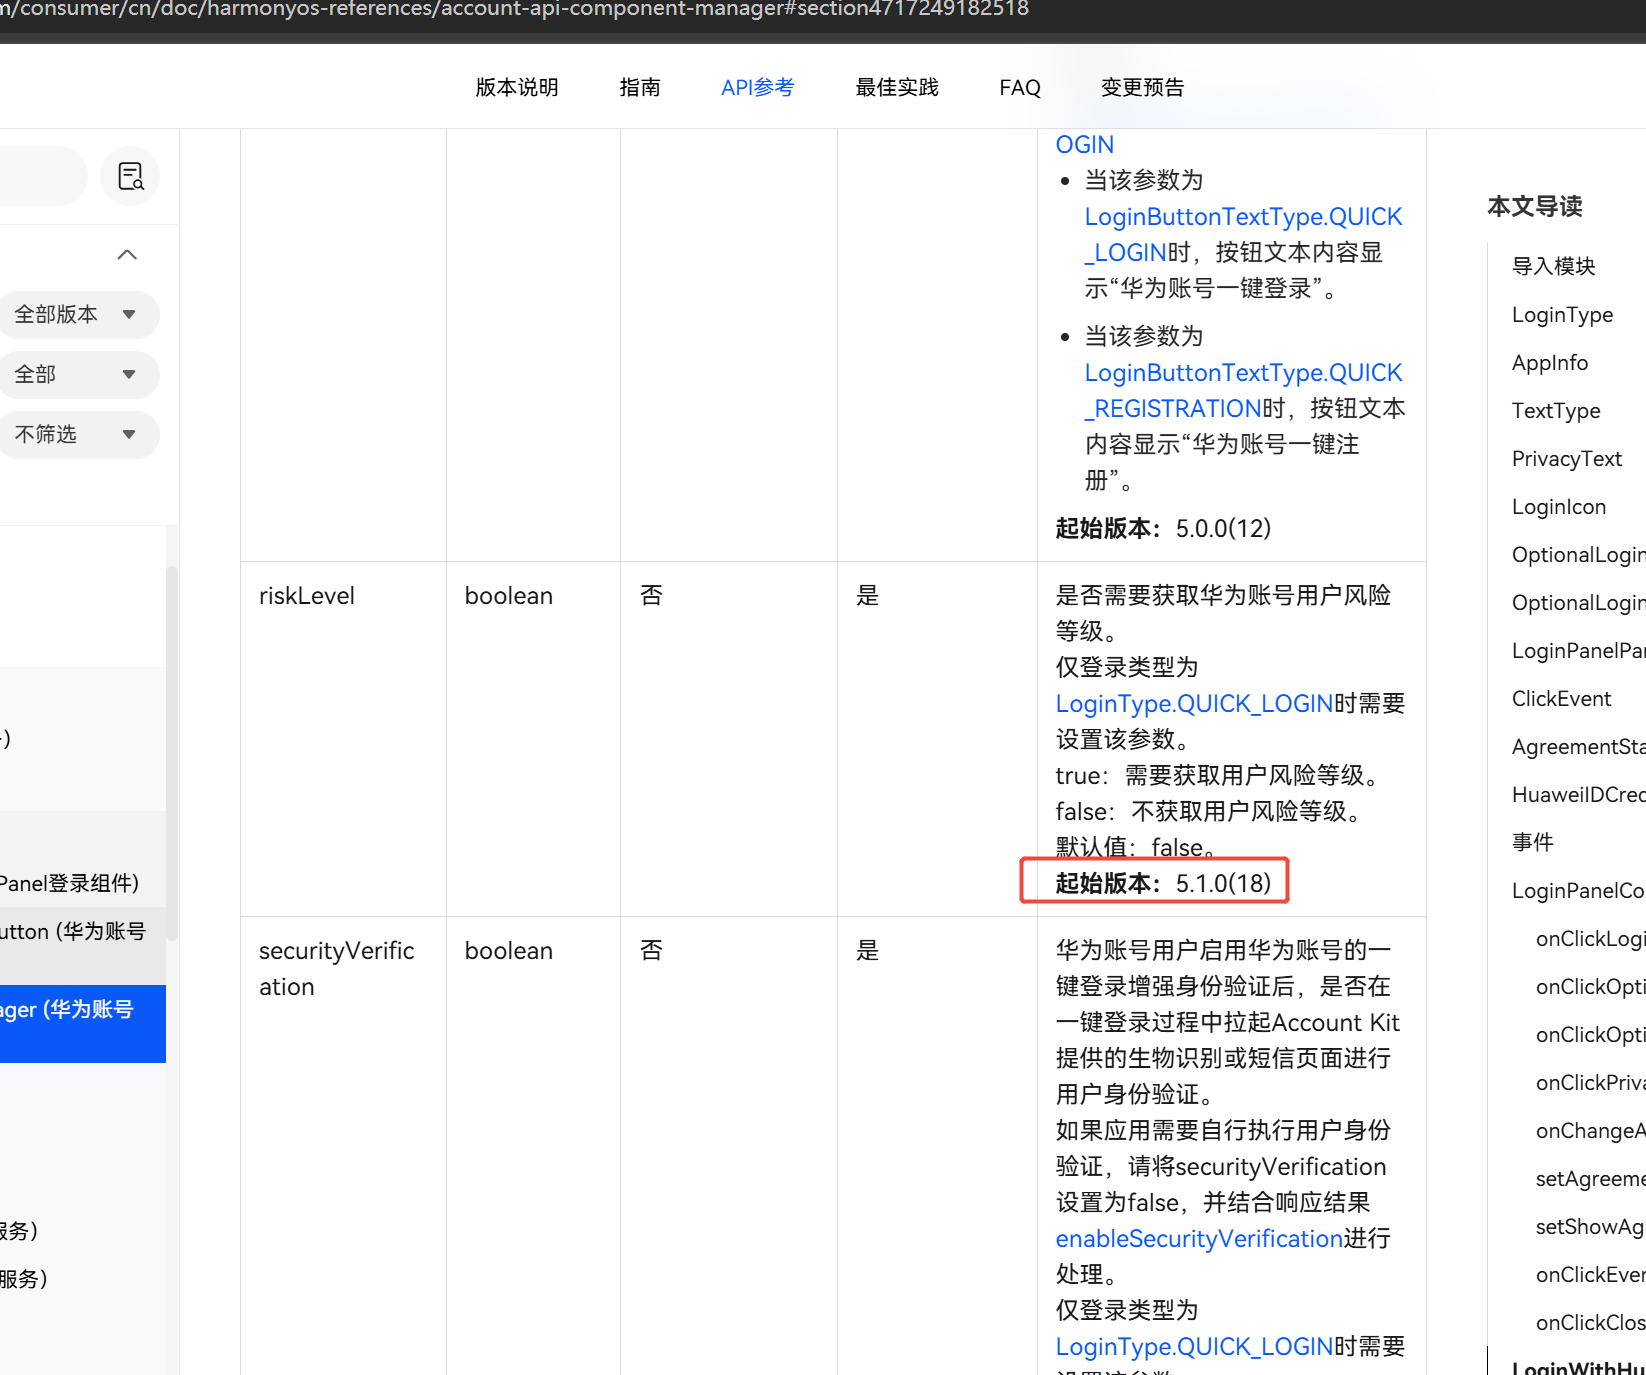Jump to TextType in page outline
The height and width of the screenshot is (1375, 1646).
click(x=1556, y=411)
